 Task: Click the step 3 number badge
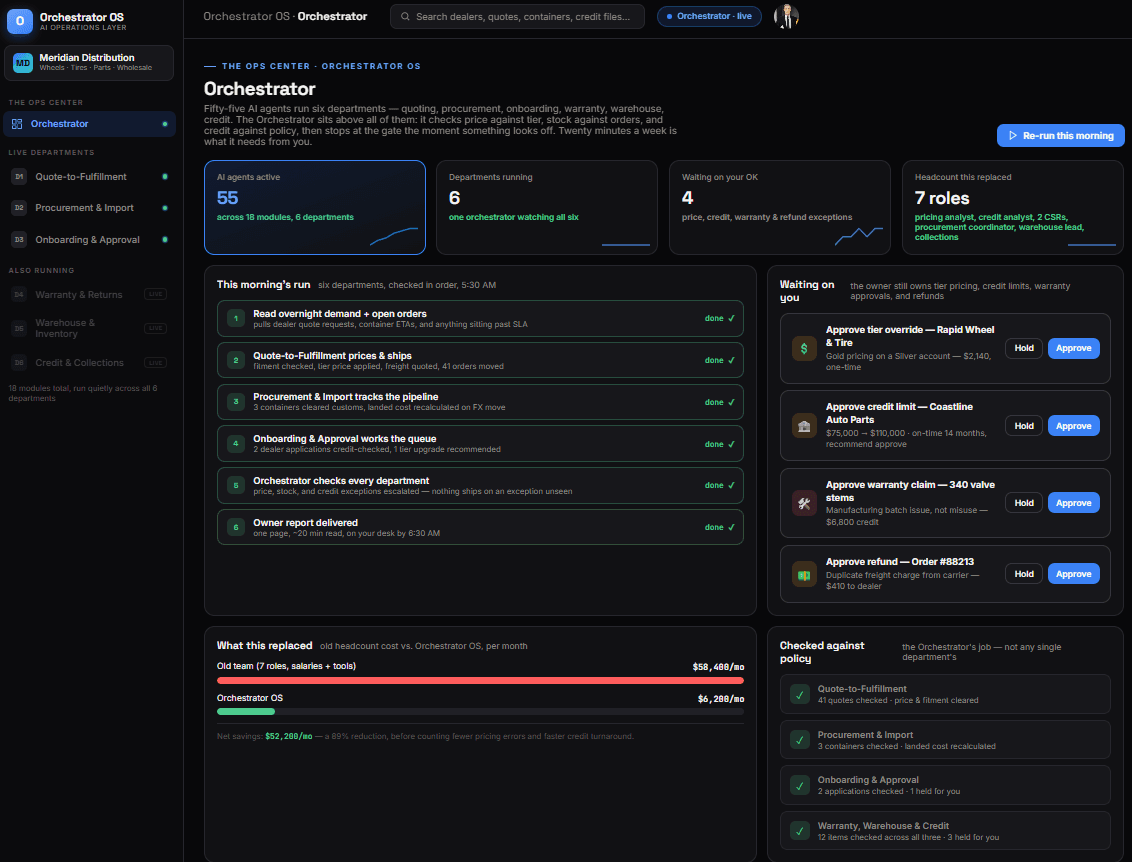click(236, 402)
